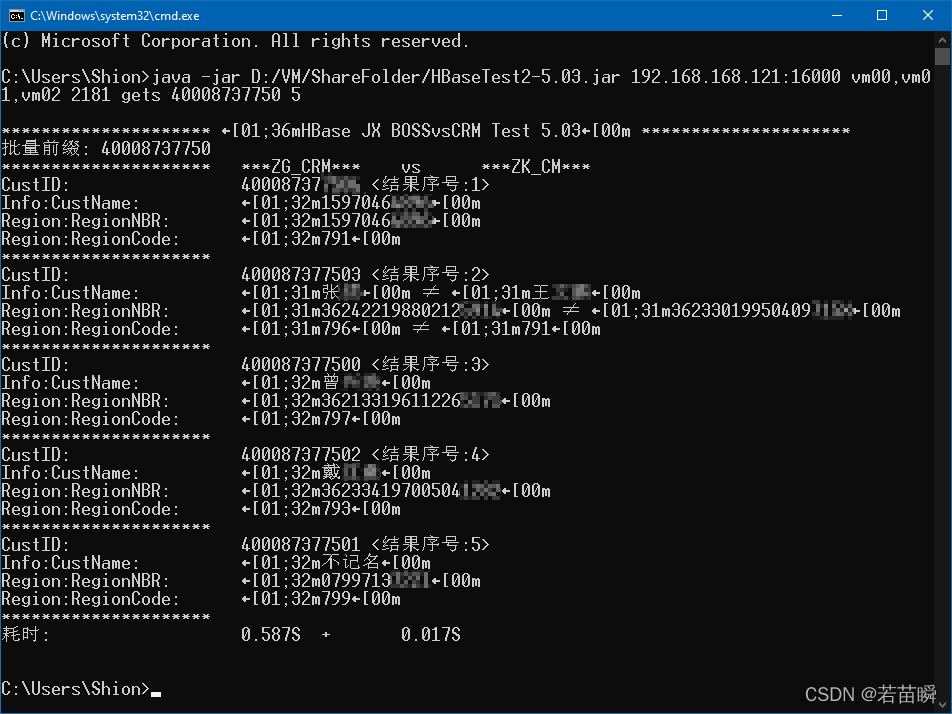The image size is (952, 714).
Task: Click CustID value 400087377503
Action: [x=301, y=274]
